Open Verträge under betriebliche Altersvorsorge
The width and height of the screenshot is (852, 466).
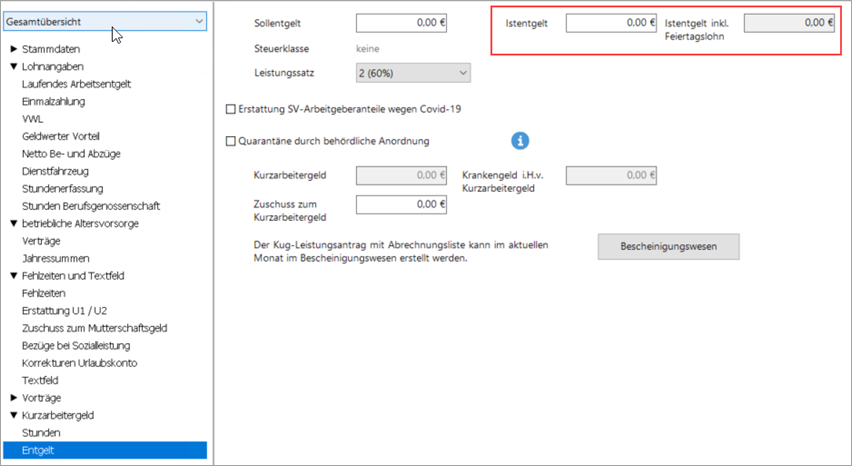(x=41, y=241)
